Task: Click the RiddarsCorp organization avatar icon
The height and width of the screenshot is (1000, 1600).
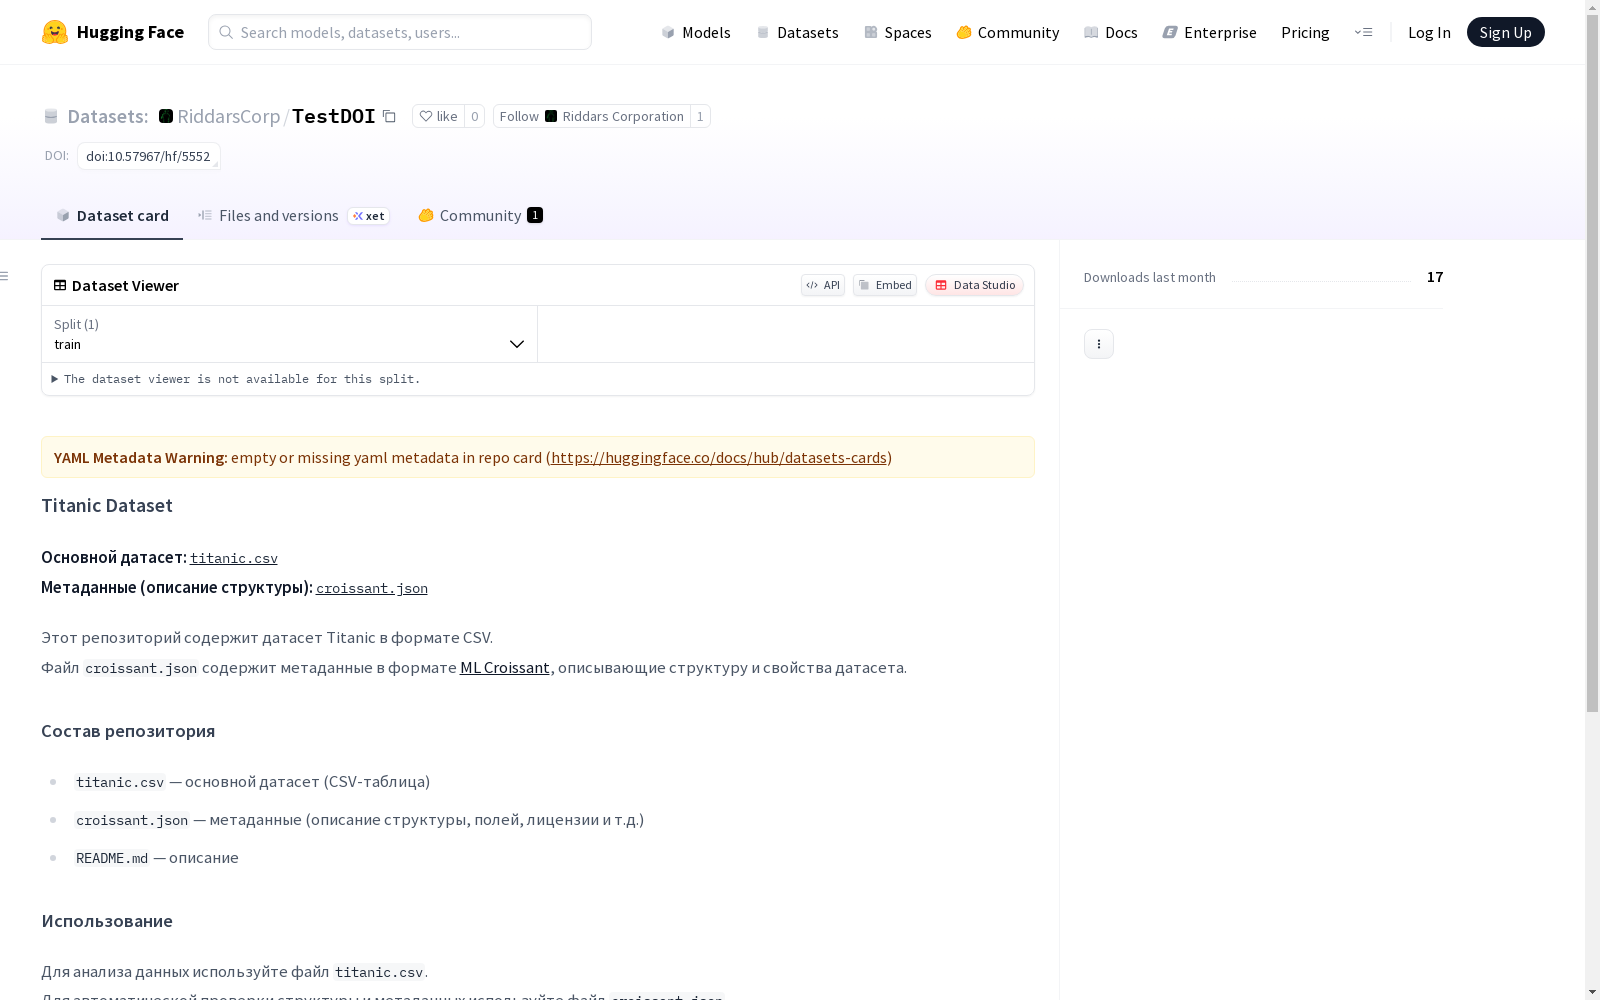Action: 166,116
